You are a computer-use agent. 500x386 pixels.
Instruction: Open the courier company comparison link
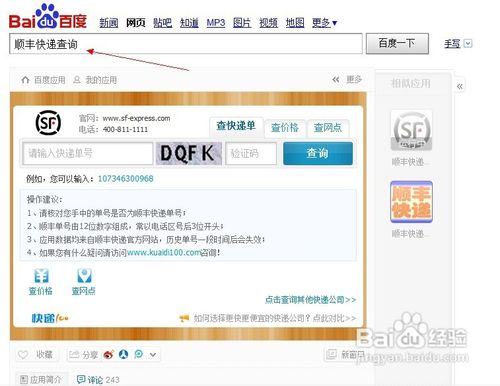point(275,318)
